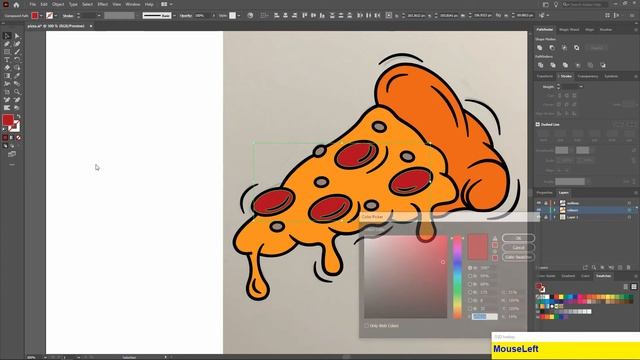
Task: Select the Pen tool
Action: (7, 44)
